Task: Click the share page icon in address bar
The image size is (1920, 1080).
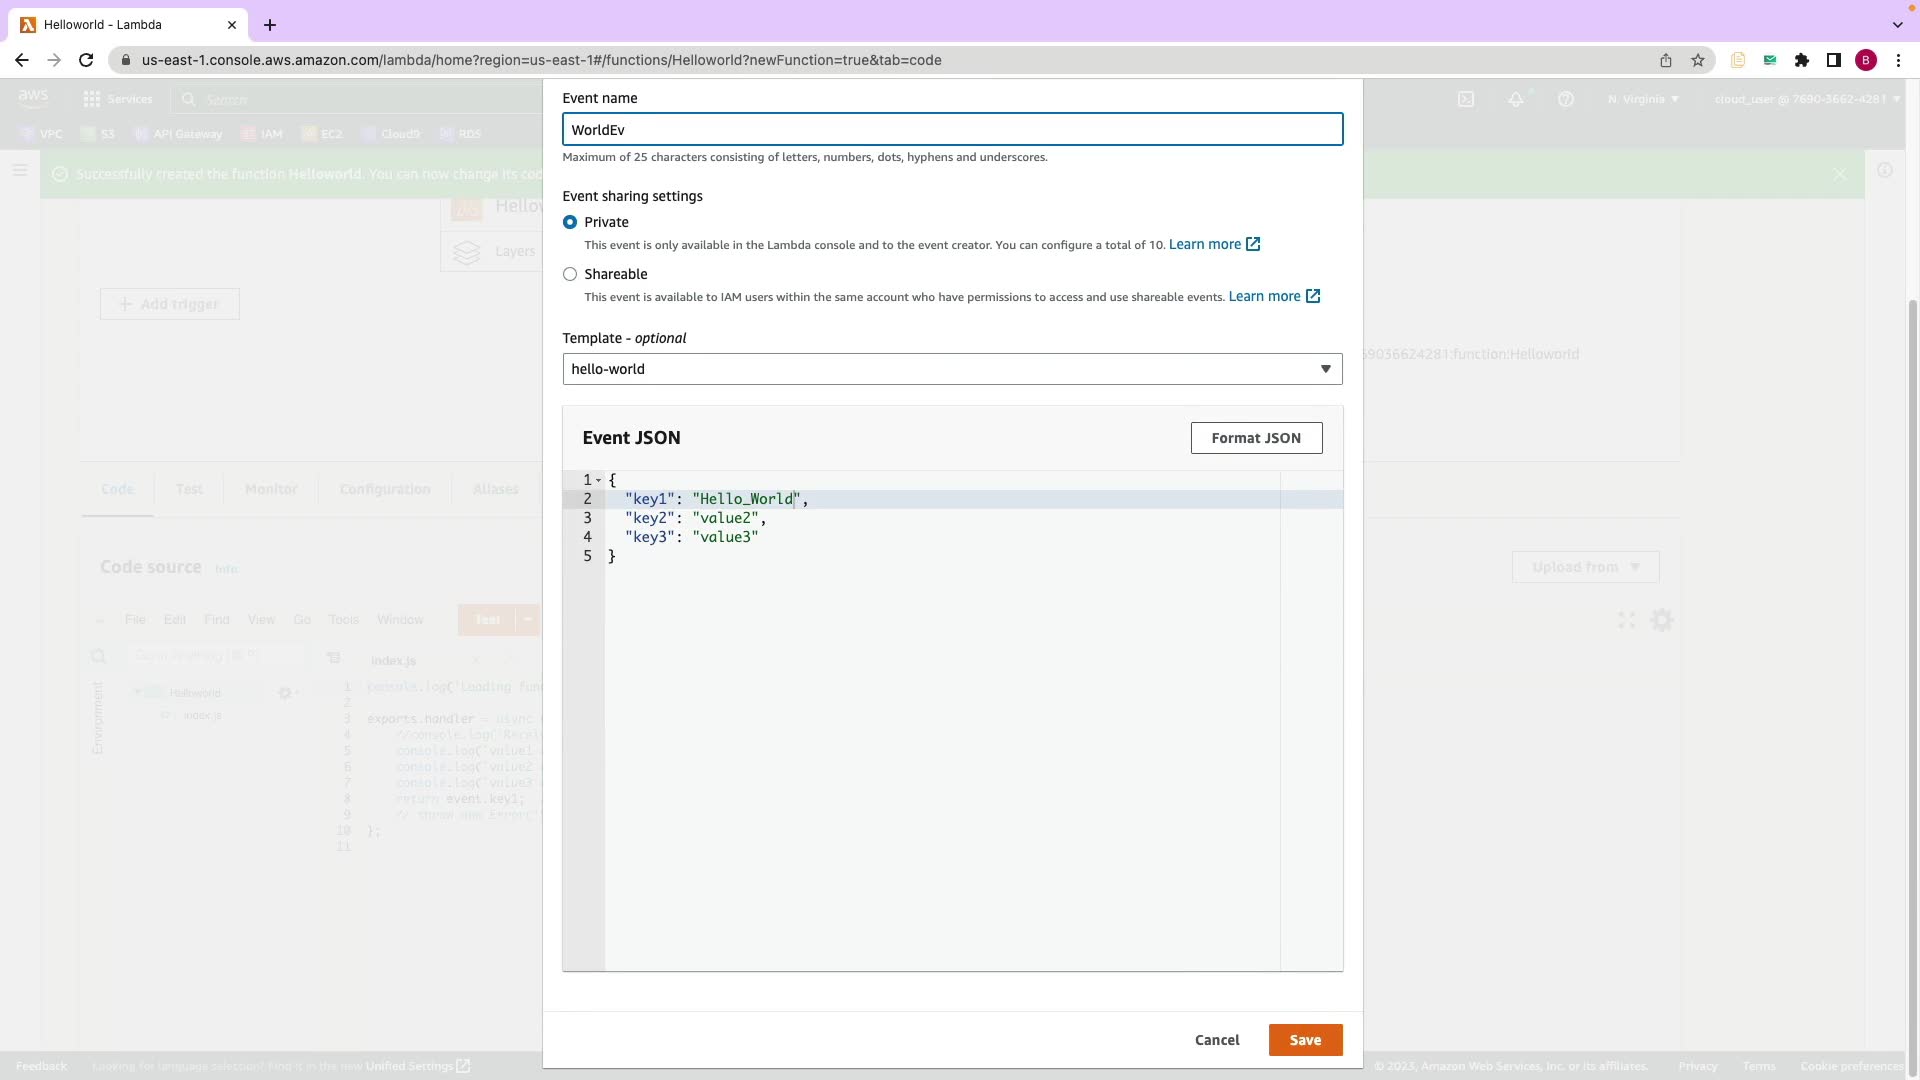Action: pos(1666,60)
